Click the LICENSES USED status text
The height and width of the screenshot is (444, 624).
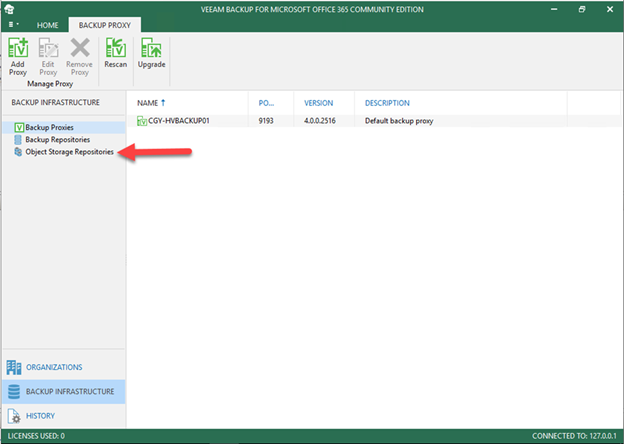point(36,436)
